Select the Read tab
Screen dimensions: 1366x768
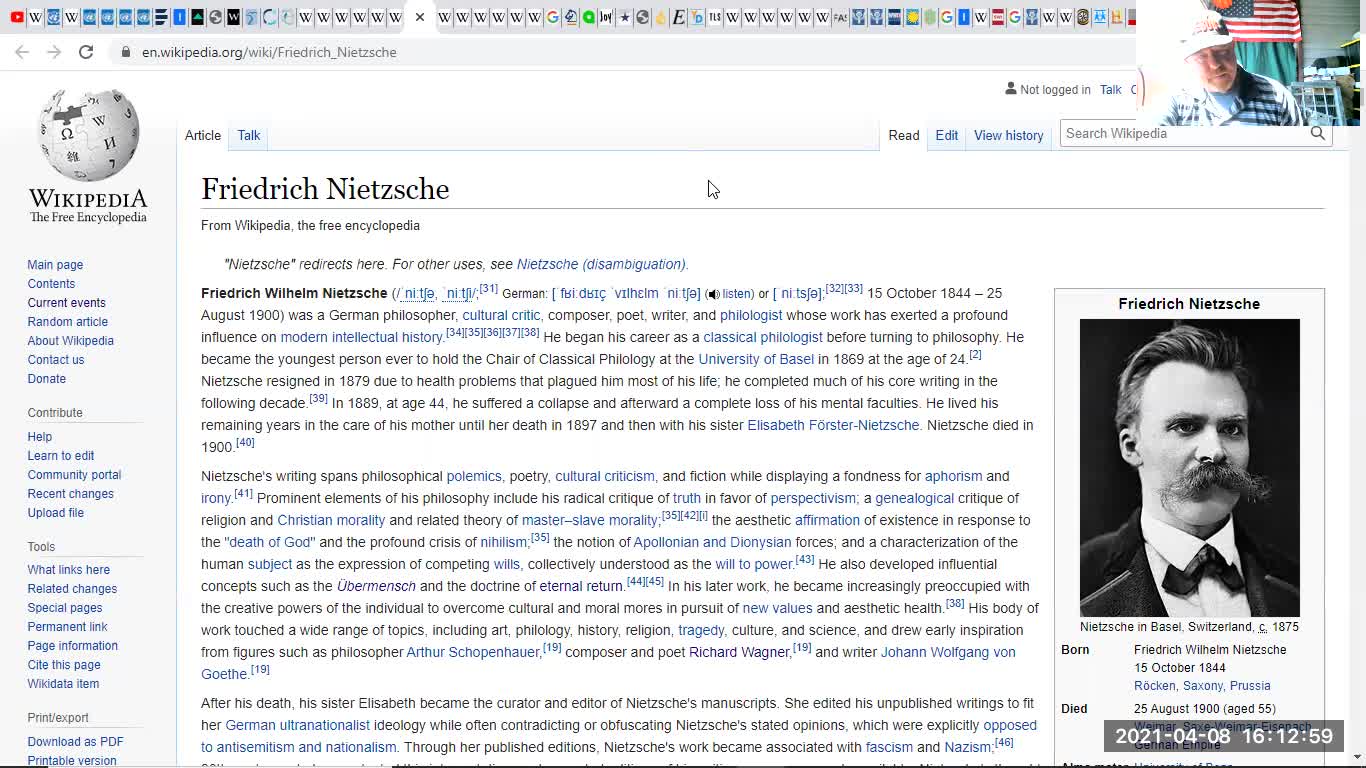pyautogui.click(x=904, y=135)
